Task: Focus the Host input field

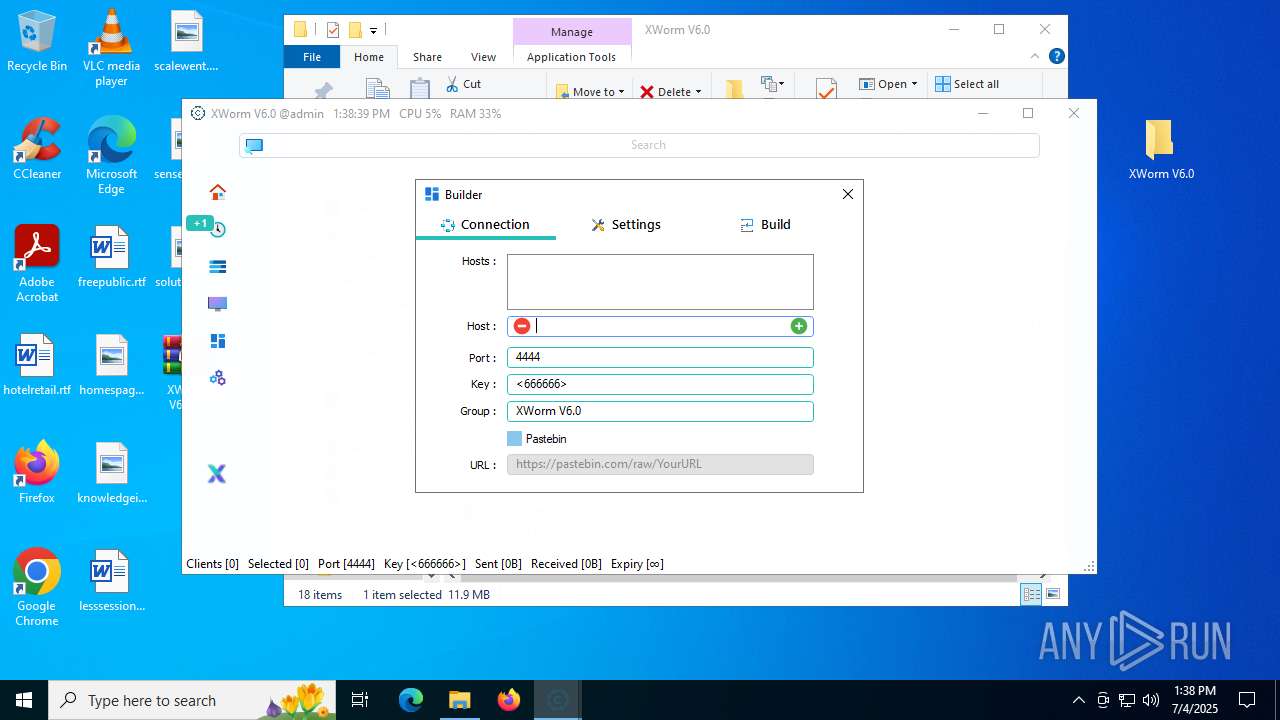Action: 660,326
